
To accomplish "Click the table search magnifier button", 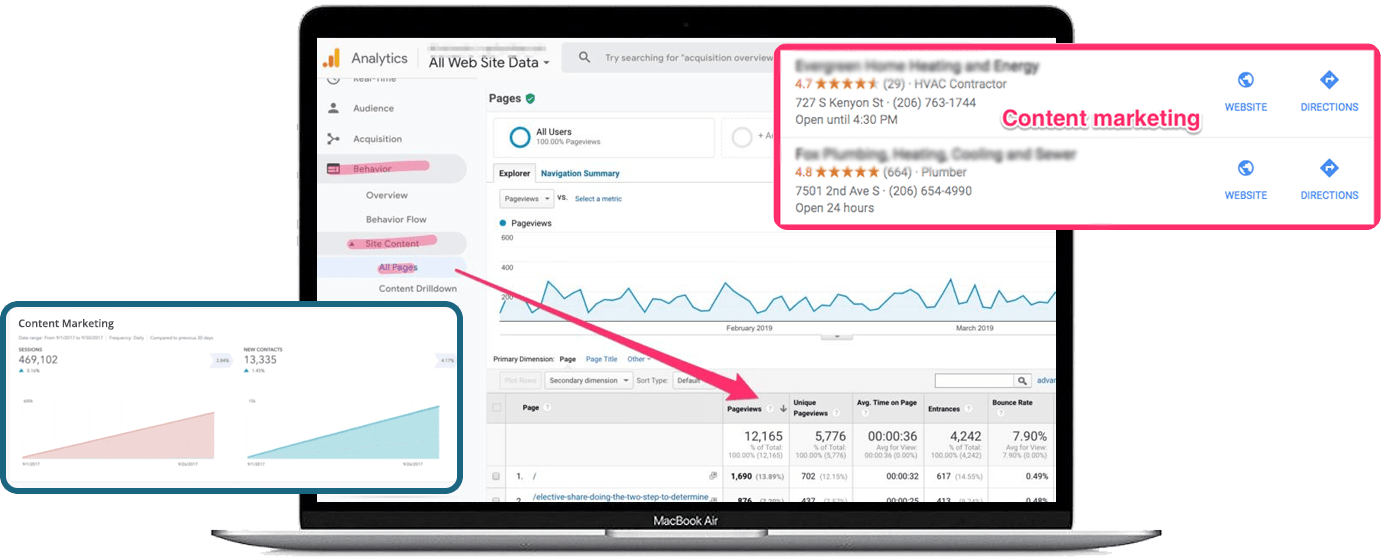I will [x=1022, y=381].
